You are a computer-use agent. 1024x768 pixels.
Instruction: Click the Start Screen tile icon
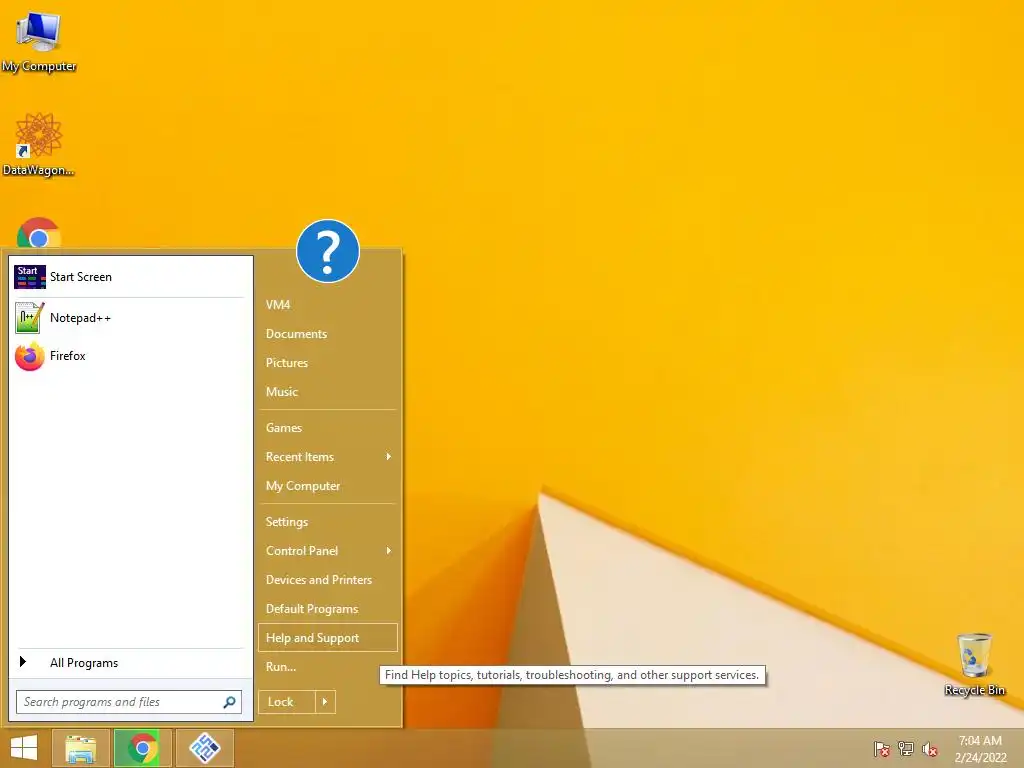[29, 277]
